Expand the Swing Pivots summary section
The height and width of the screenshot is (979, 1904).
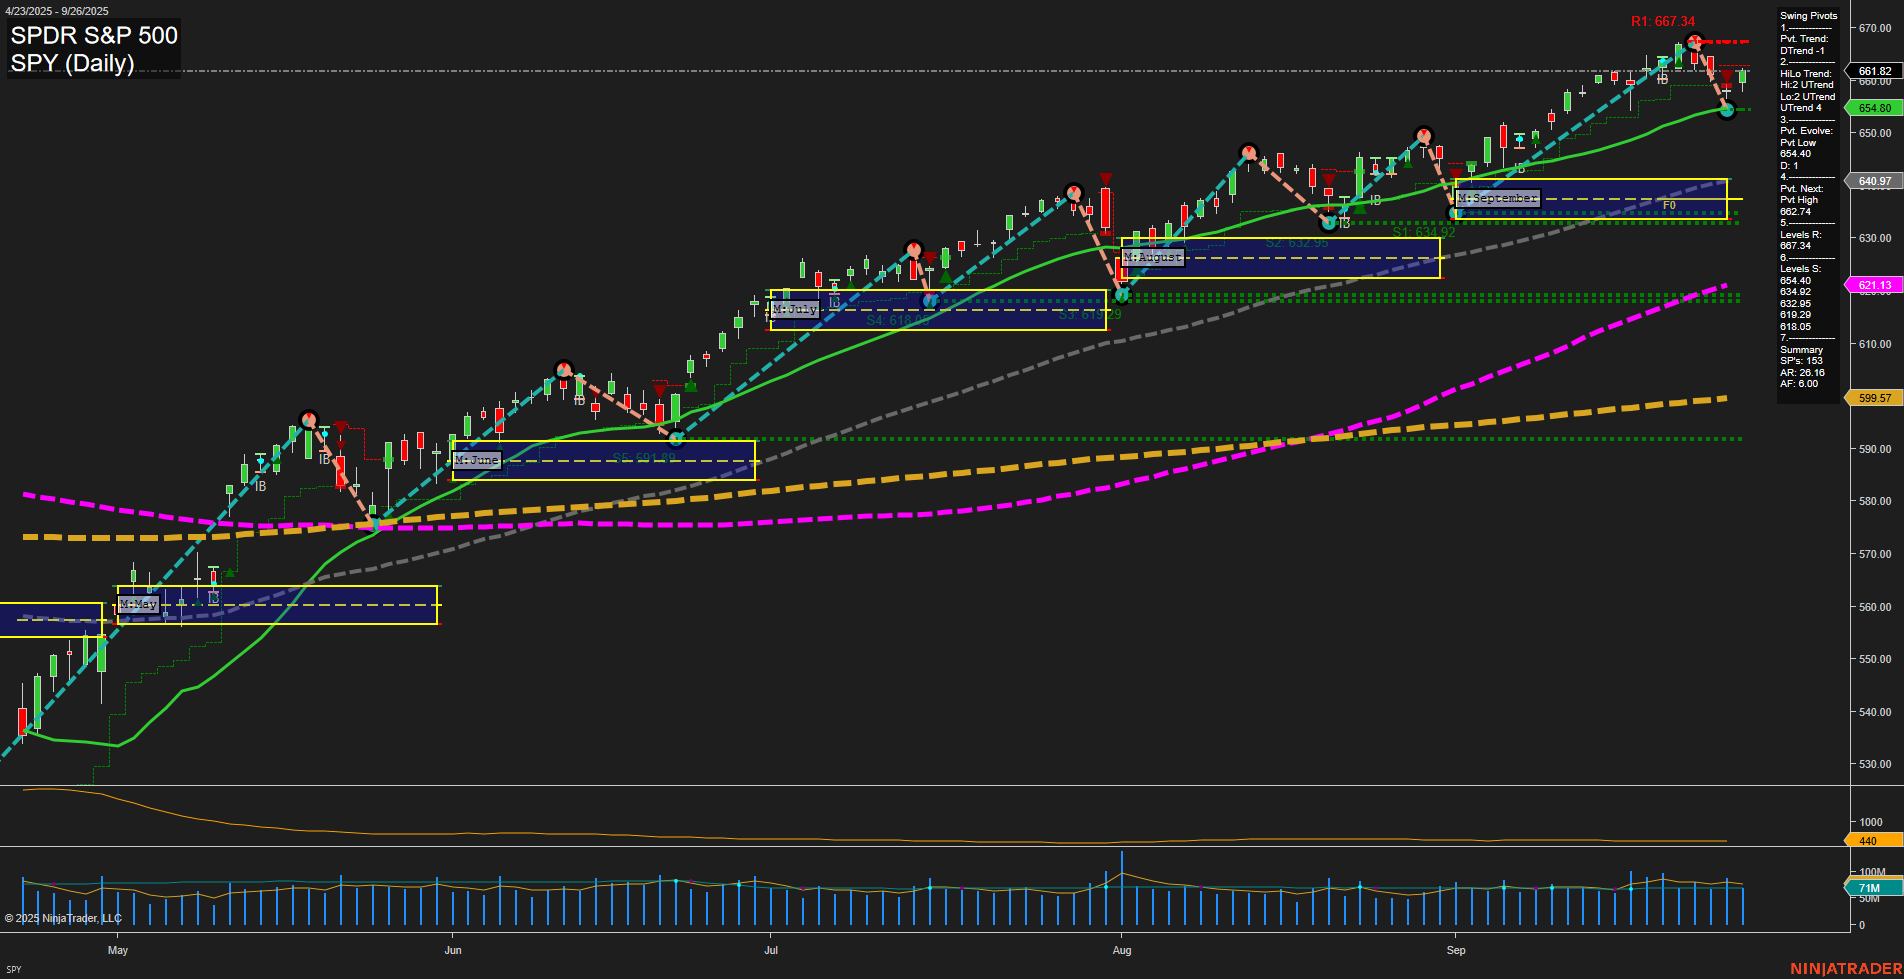[1808, 16]
